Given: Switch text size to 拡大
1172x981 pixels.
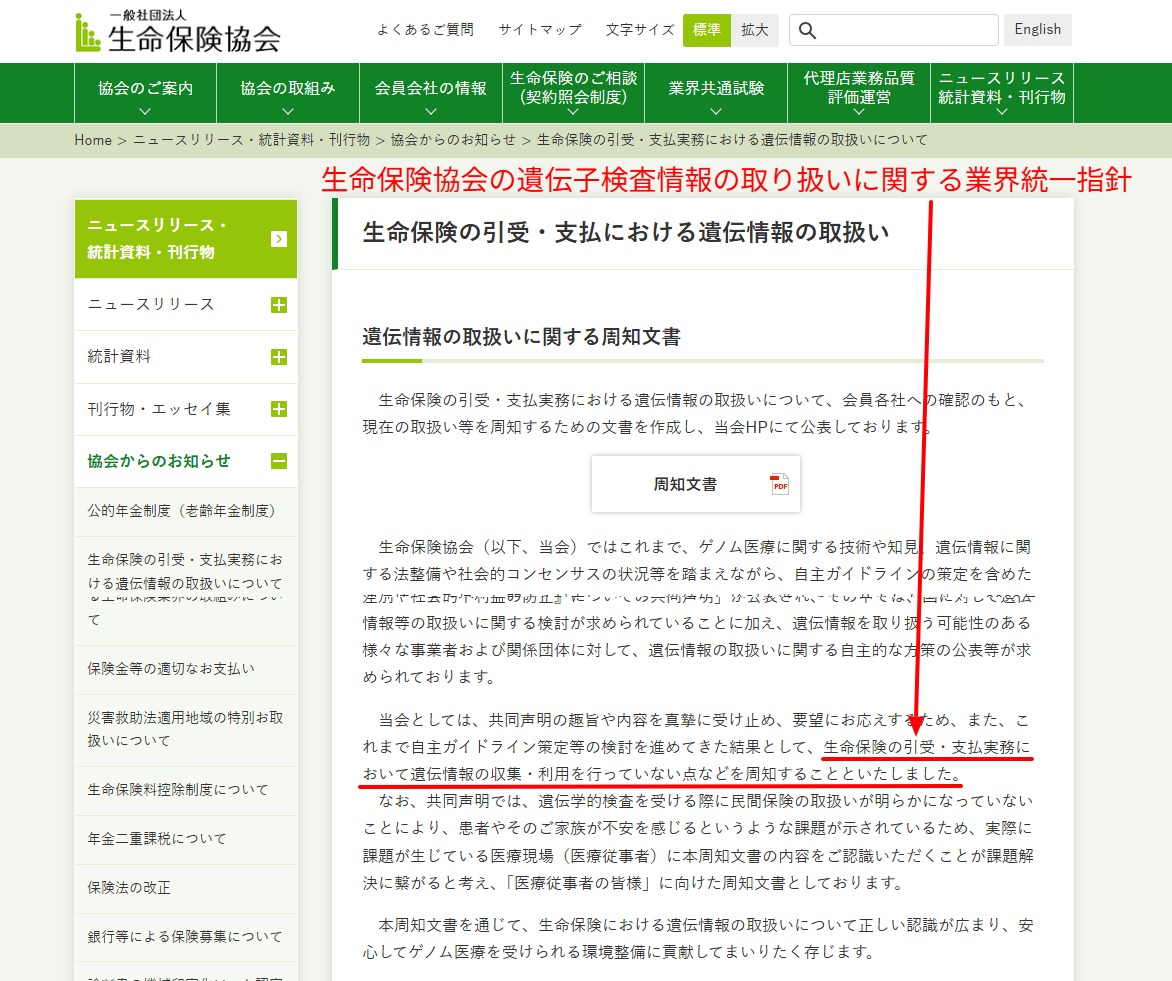Looking at the screenshot, I should tap(755, 30).
